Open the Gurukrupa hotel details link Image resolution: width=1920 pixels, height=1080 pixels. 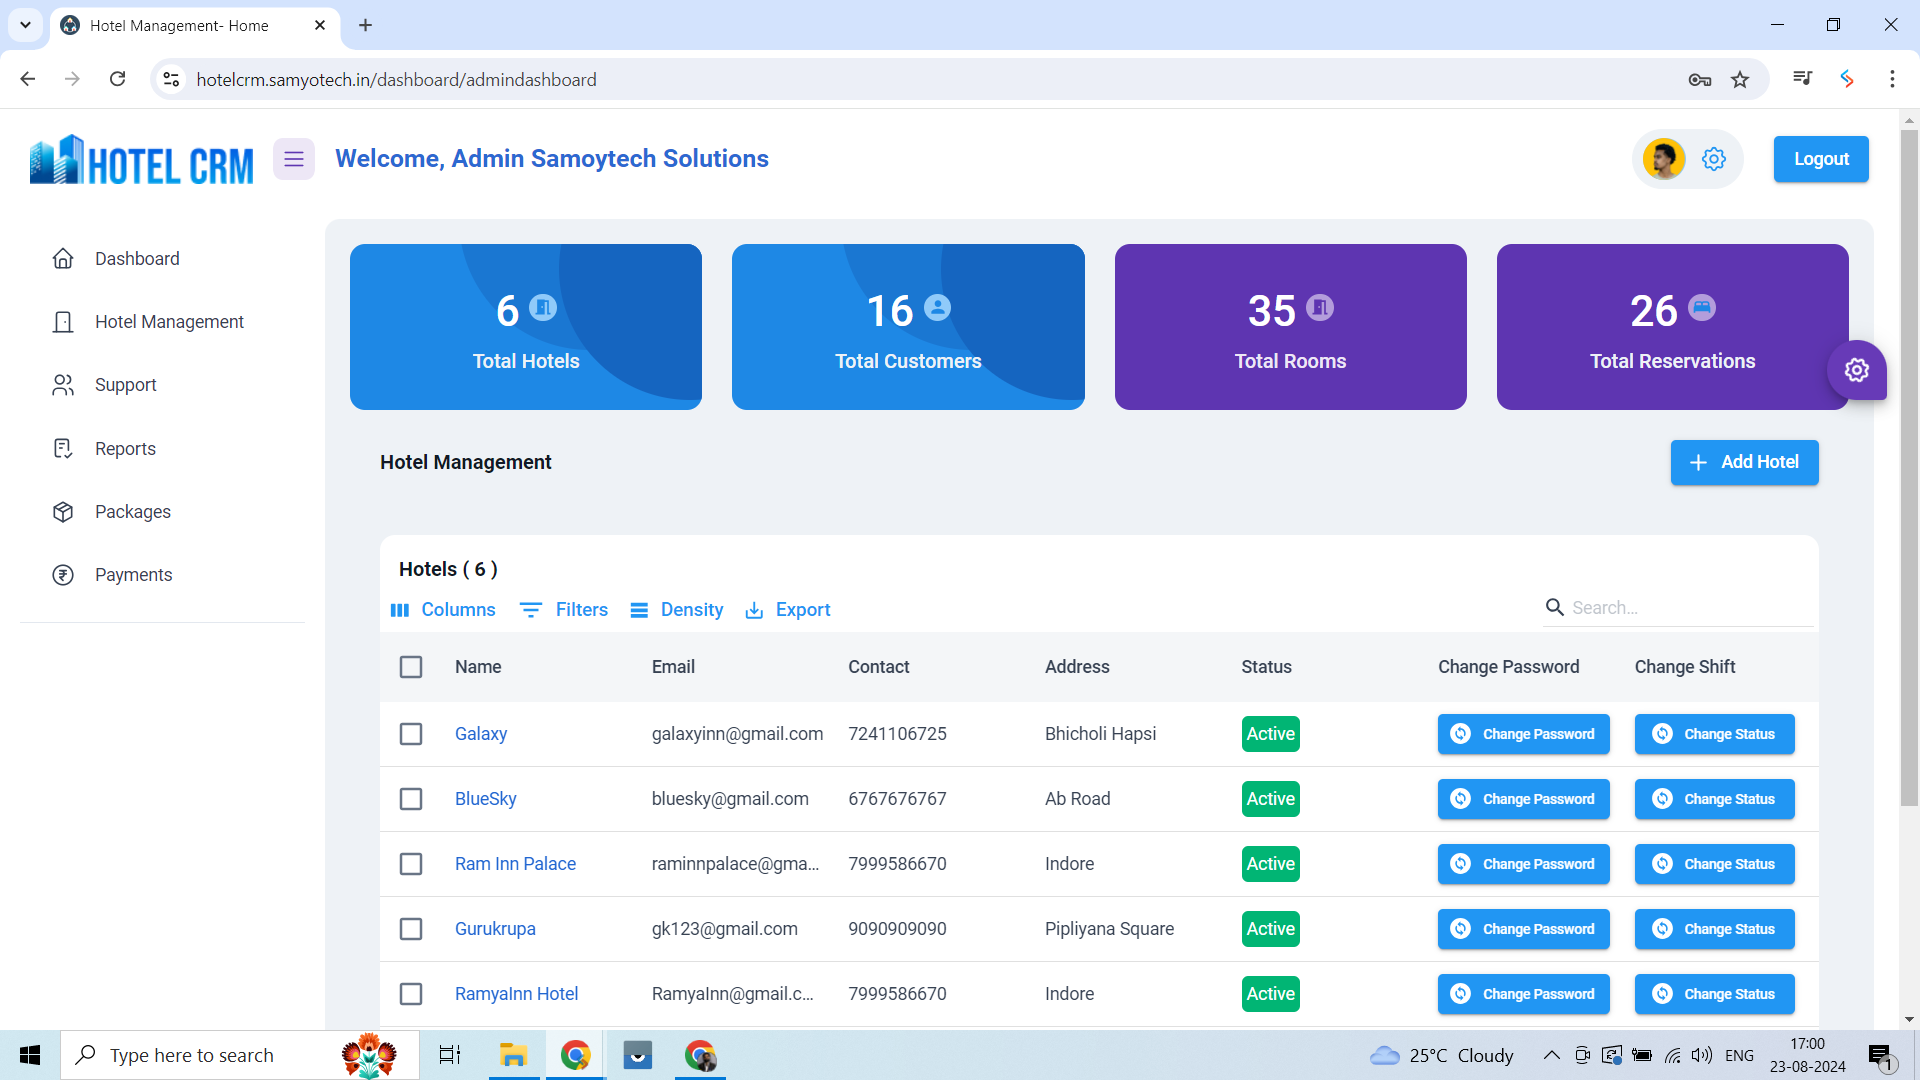click(x=495, y=928)
